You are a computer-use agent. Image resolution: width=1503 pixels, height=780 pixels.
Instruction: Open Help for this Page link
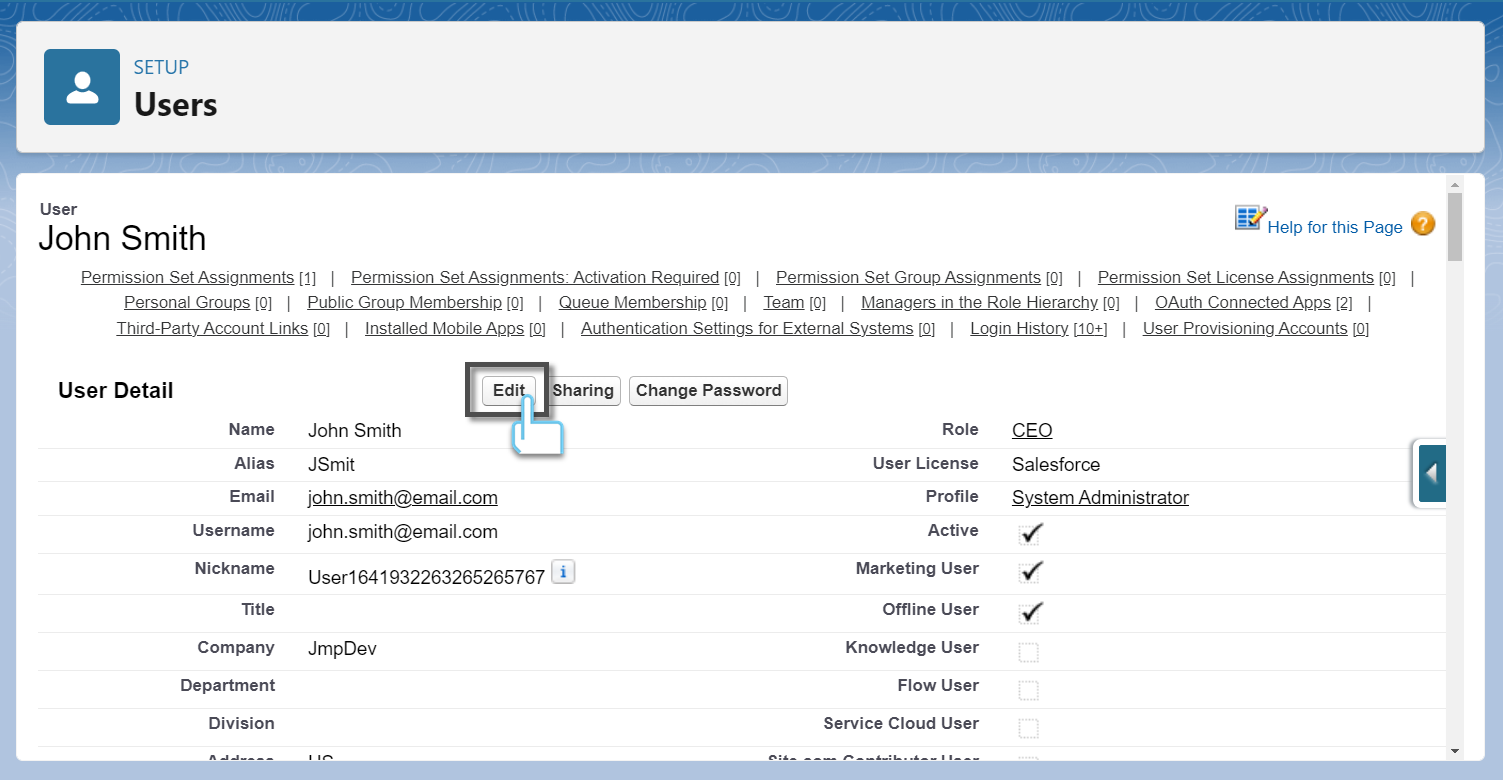1334,228
